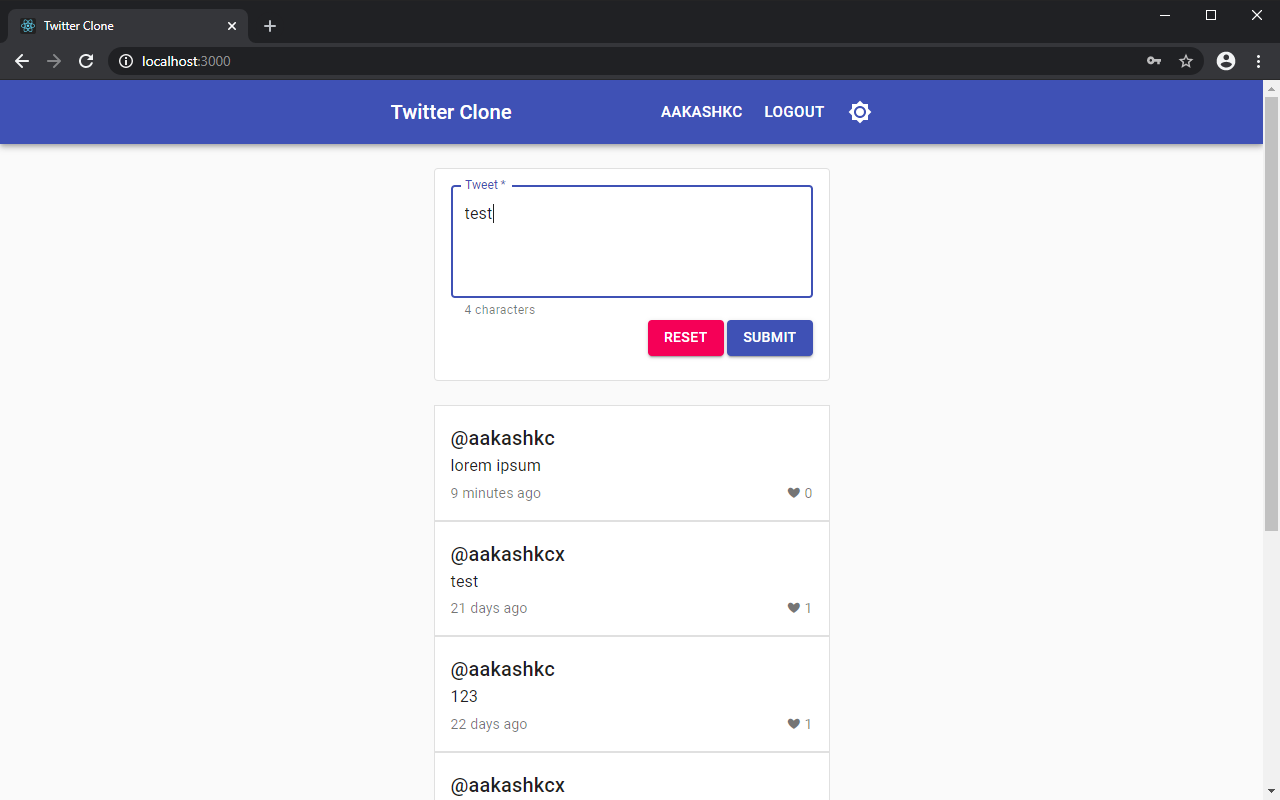Viewport: 1280px width, 800px height.
Task: Bookmark this page with the star icon
Action: point(1186,61)
